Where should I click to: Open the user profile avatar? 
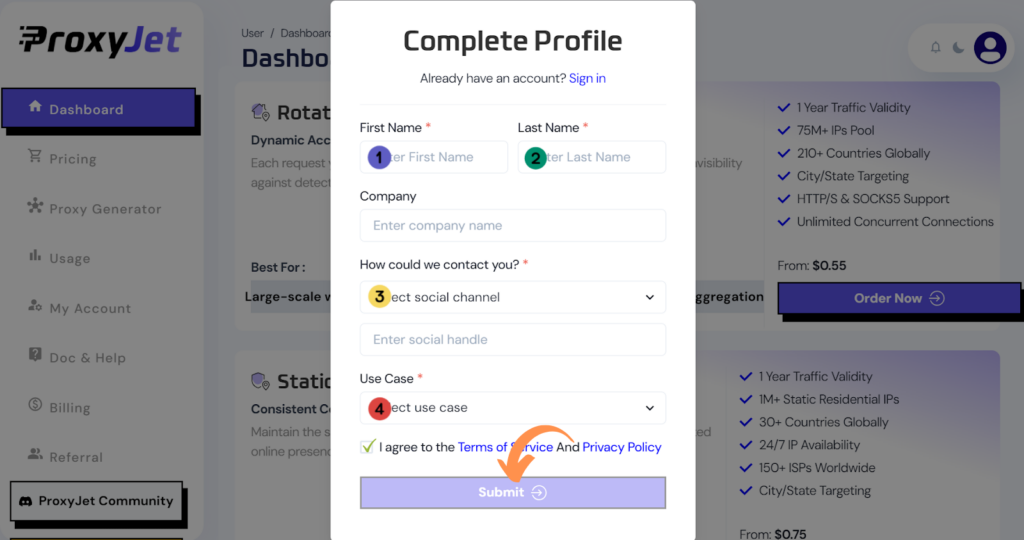coord(990,48)
